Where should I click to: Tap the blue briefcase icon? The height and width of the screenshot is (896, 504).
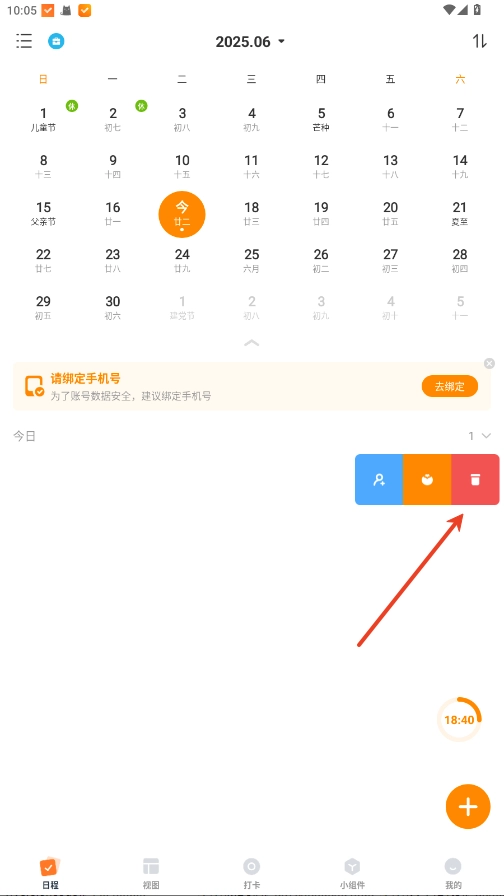56,41
